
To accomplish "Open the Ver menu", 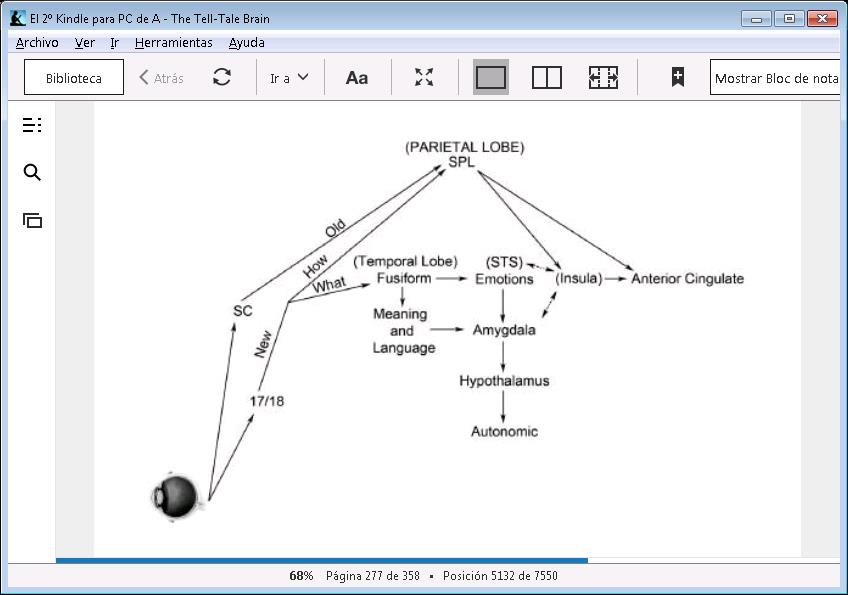I will pyautogui.click(x=85, y=43).
